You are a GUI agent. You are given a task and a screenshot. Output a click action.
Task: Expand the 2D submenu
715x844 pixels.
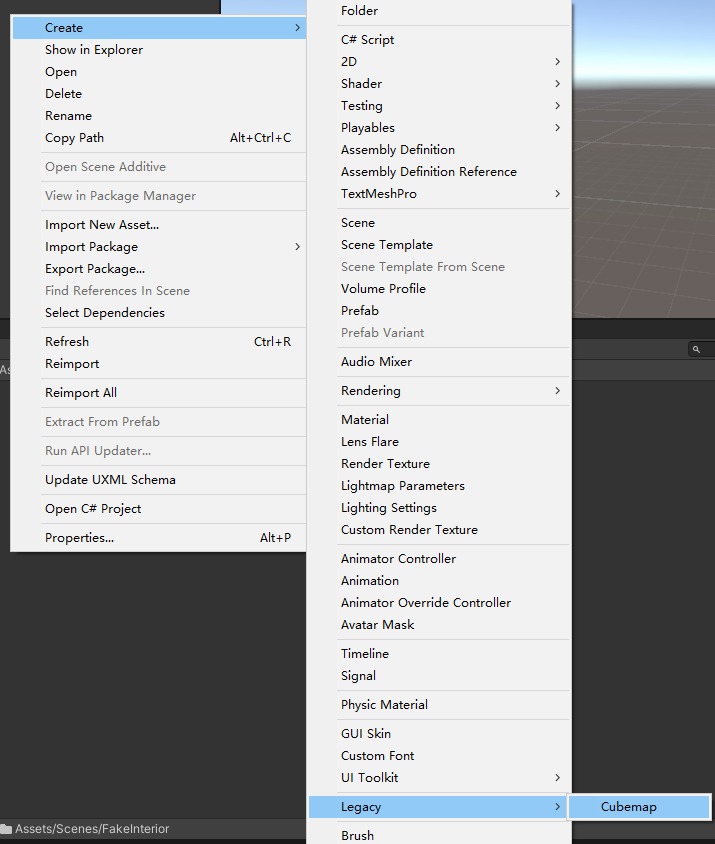pos(439,62)
